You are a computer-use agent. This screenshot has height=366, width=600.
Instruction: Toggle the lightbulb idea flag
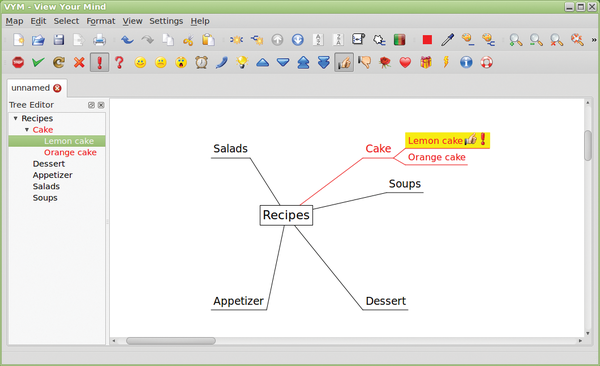click(x=242, y=62)
